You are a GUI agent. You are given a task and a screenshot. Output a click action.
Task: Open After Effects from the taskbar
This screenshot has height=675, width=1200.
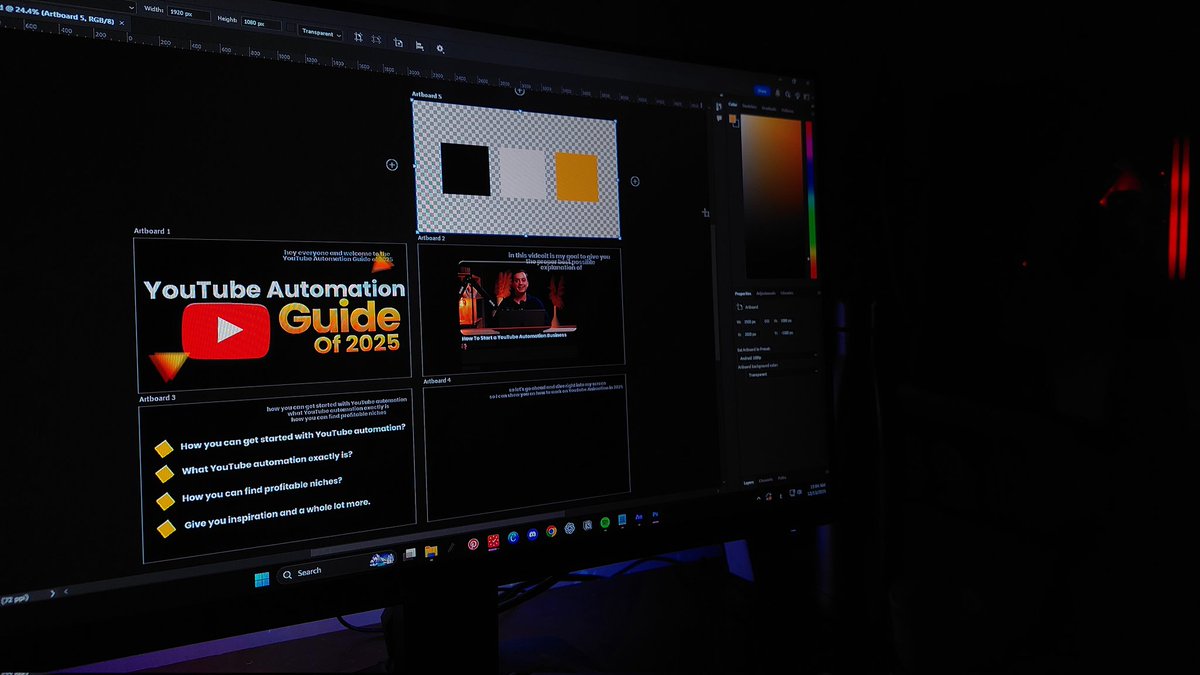(x=639, y=517)
